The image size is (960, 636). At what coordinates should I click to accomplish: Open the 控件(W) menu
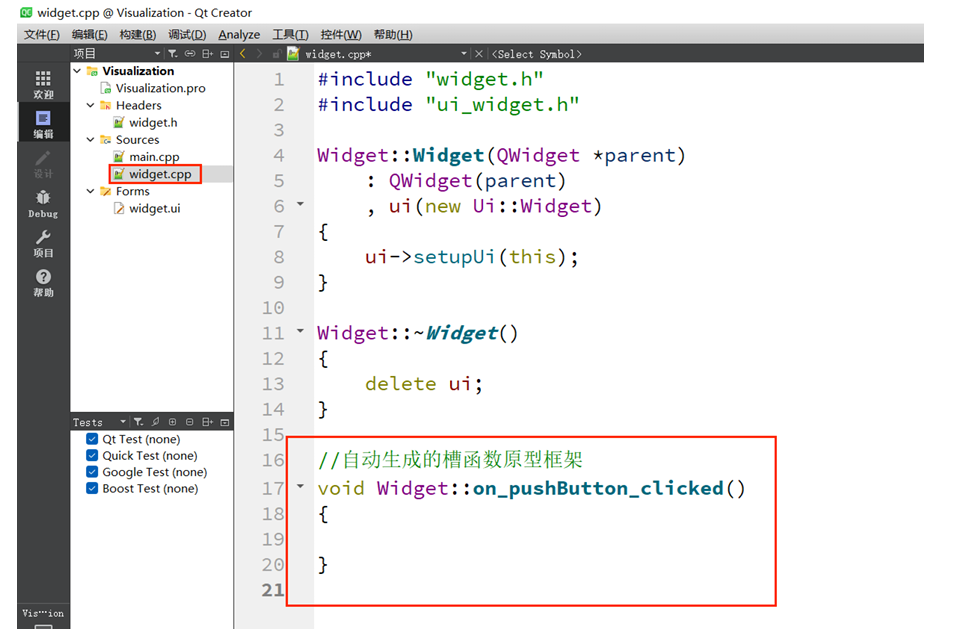click(x=341, y=34)
